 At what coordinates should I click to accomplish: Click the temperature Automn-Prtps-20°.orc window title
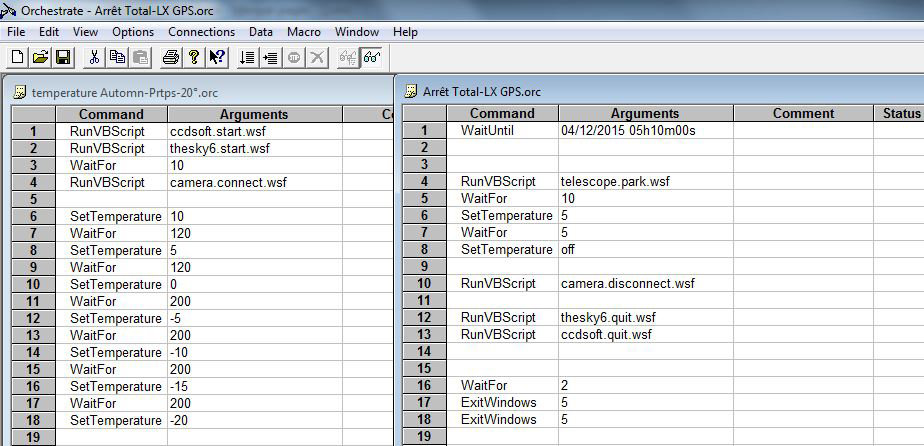coord(124,92)
